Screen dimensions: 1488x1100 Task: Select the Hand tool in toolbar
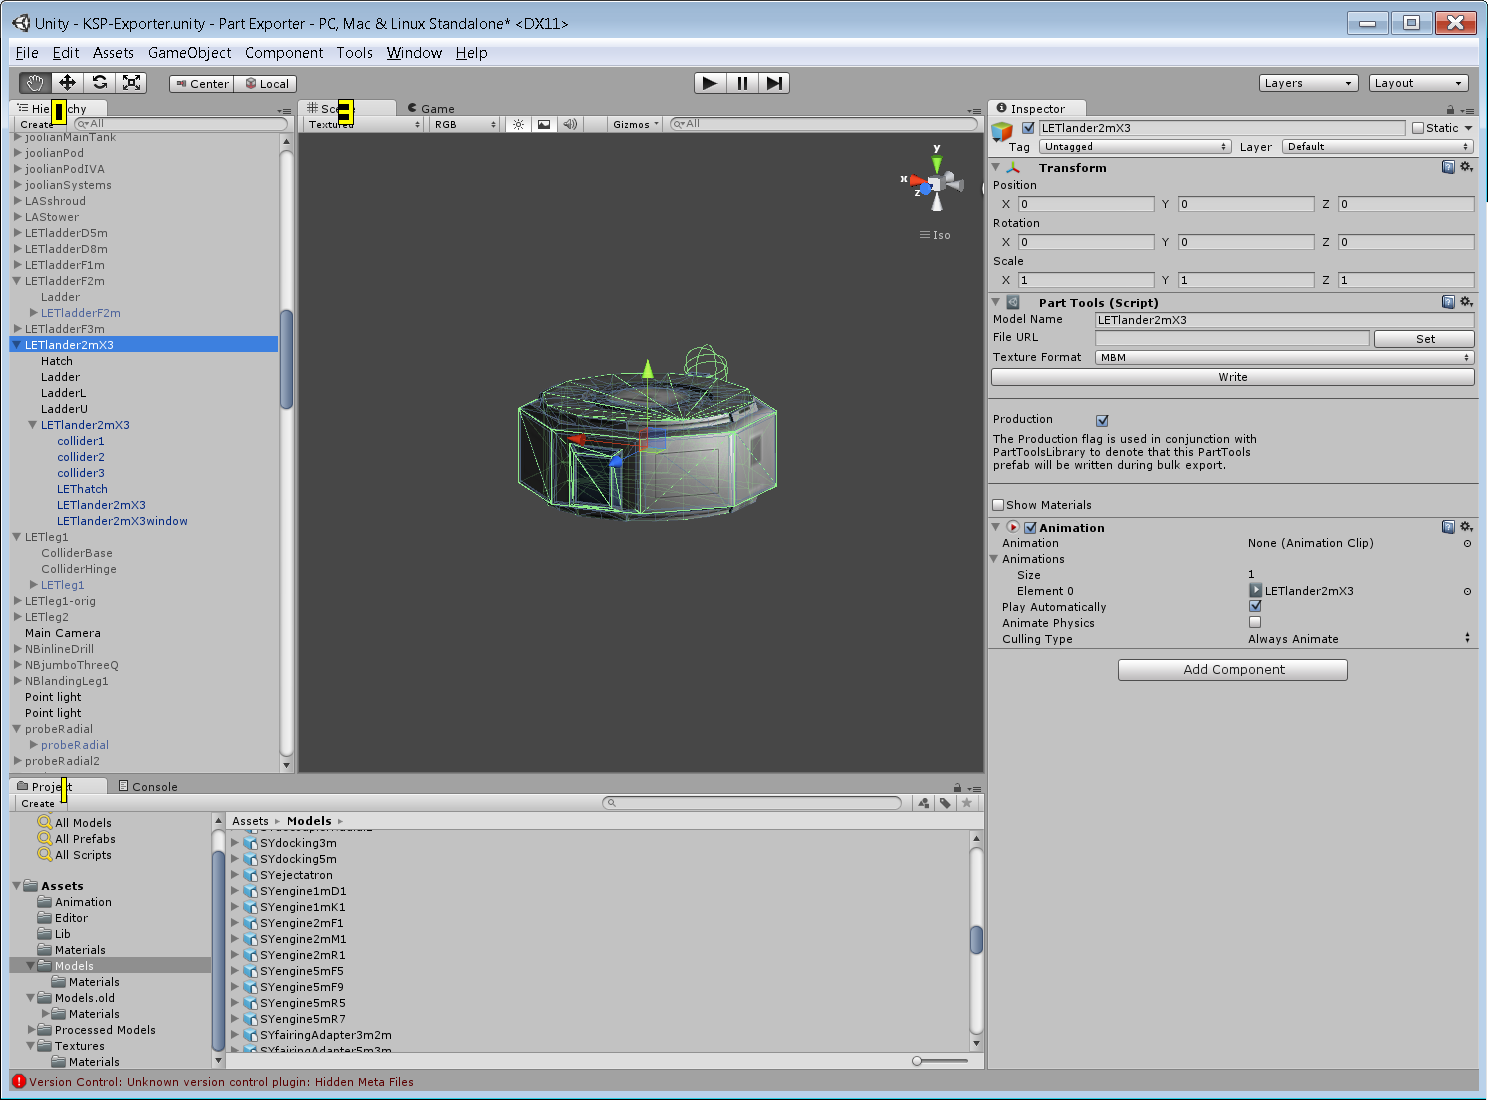tap(35, 83)
